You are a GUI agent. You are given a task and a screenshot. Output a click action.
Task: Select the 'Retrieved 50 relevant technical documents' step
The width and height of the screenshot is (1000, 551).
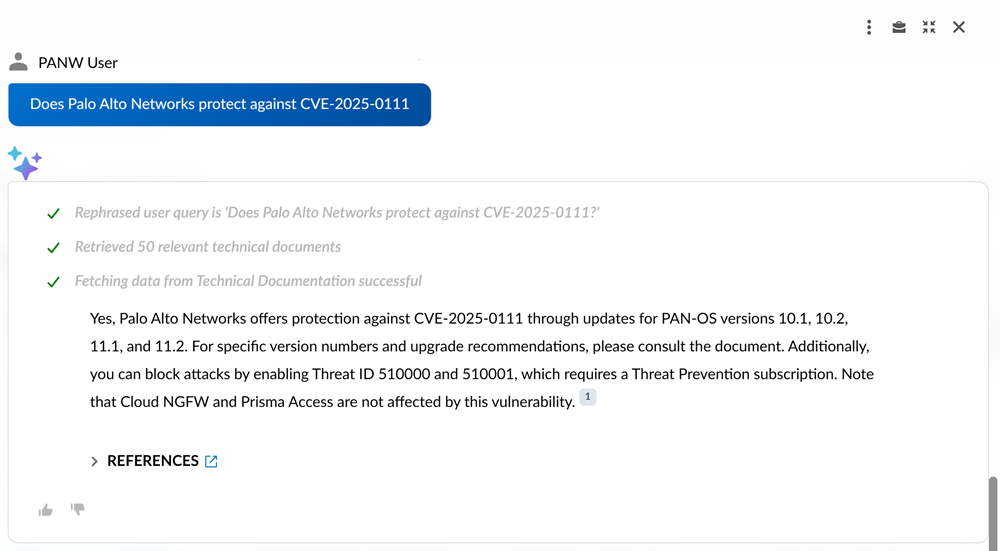coord(208,247)
